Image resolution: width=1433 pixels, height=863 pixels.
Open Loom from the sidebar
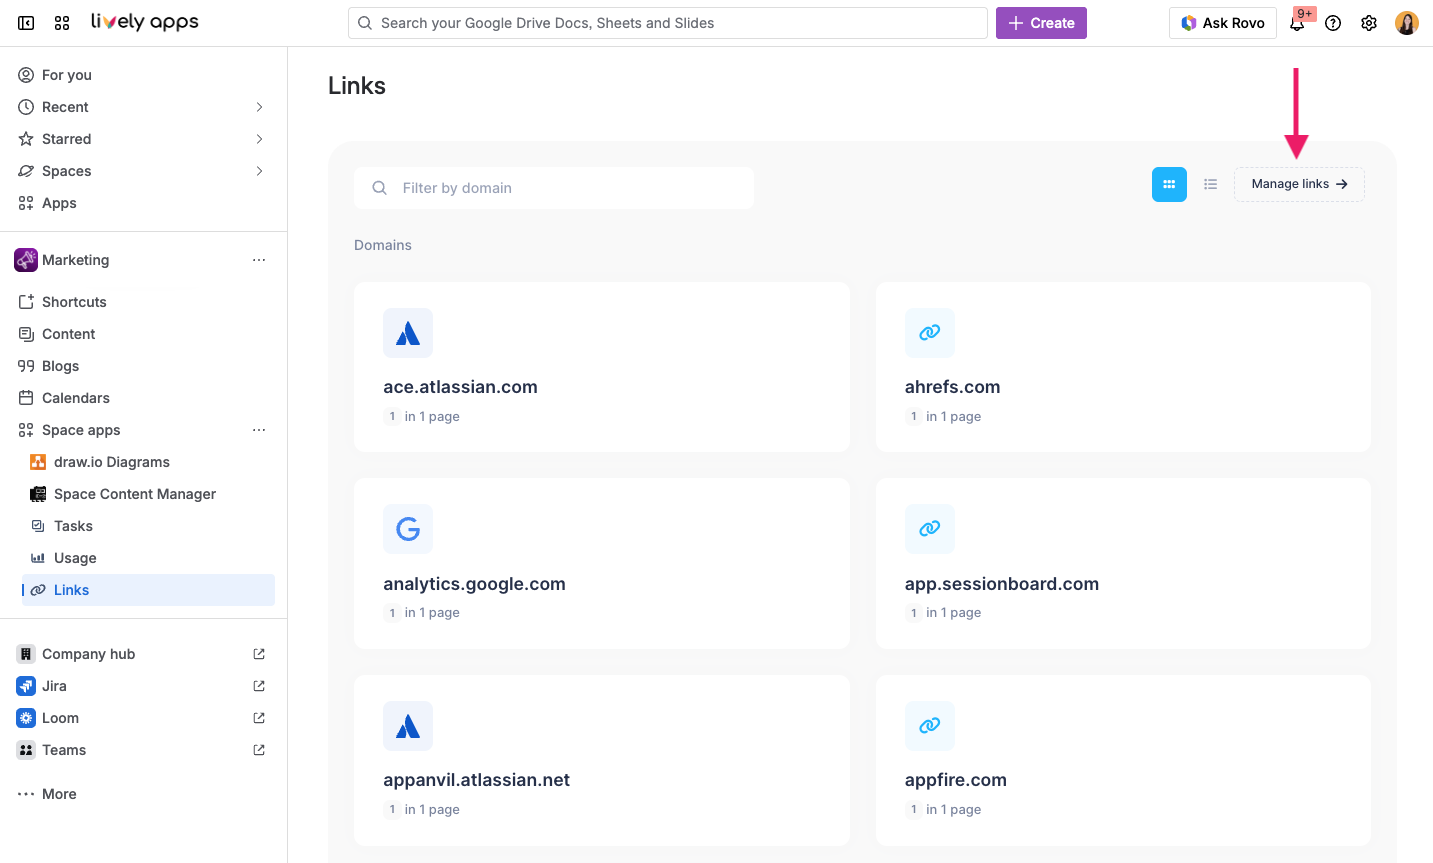click(60, 717)
